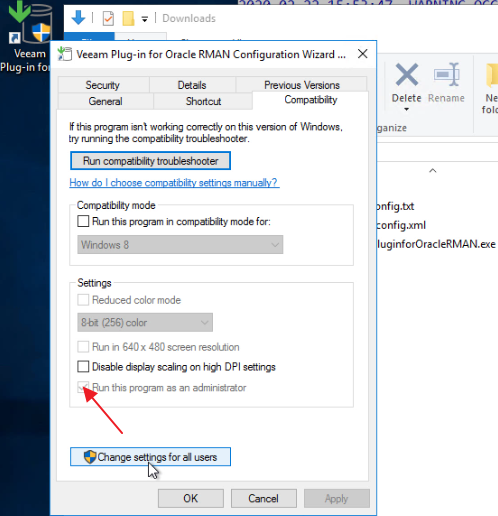Click Run compatibility troubleshooter button
Image resolution: width=498 pixels, height=516 pixels.
click(150, 161)
